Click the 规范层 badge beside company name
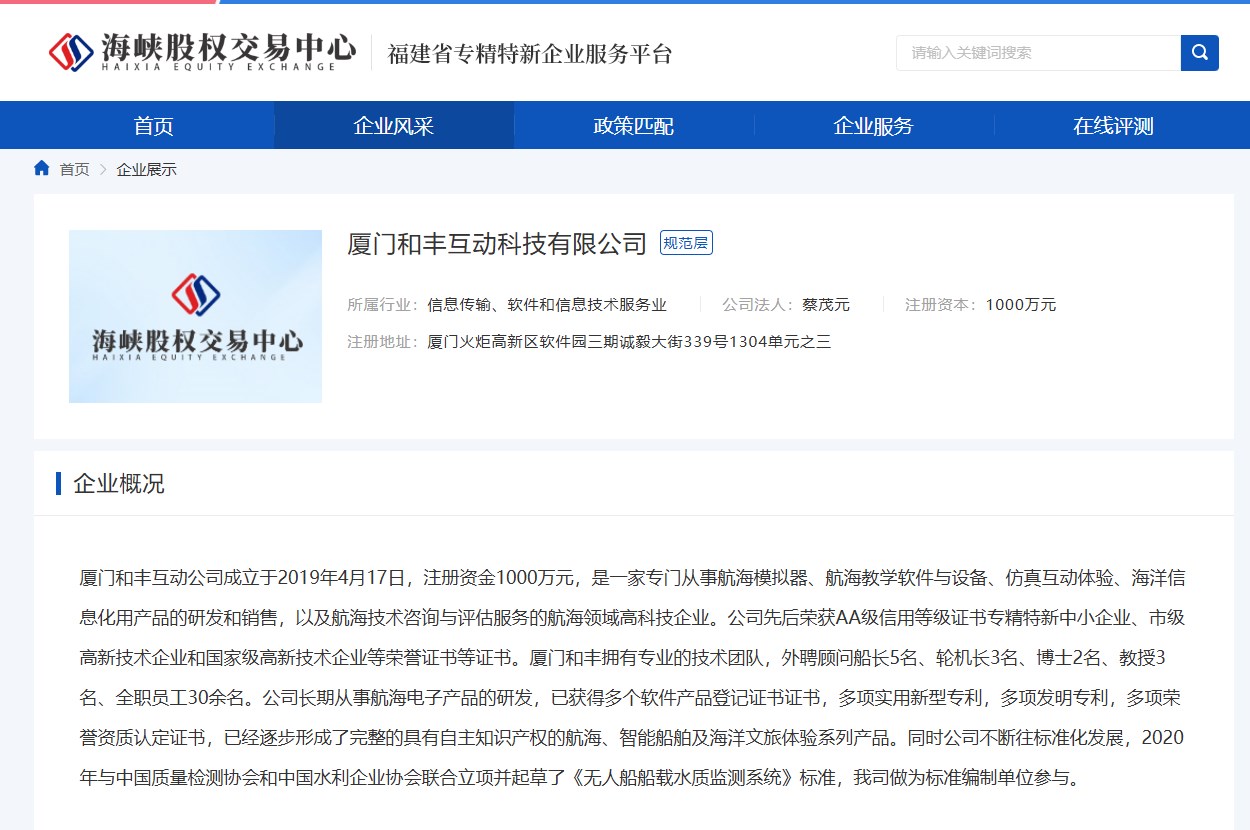1250x830 pixels. [686, 243]
